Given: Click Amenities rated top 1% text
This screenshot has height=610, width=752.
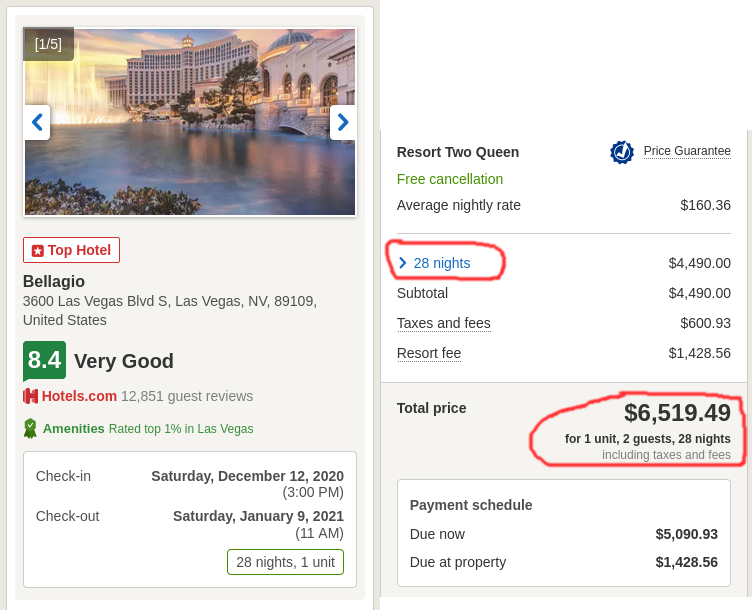Looking at the screenshot, I should 148,429.
